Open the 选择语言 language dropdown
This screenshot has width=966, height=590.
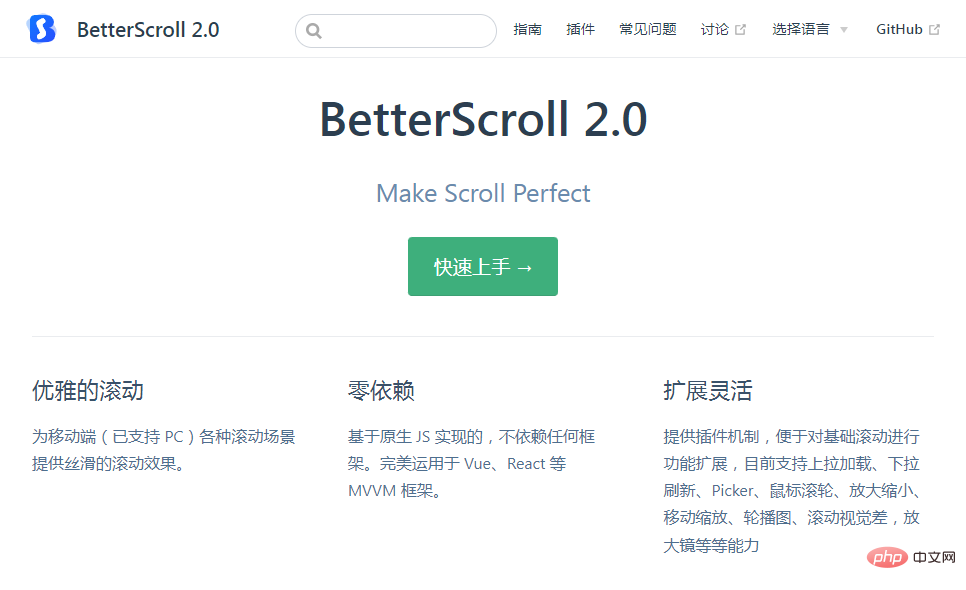click(x=800, y=30)
